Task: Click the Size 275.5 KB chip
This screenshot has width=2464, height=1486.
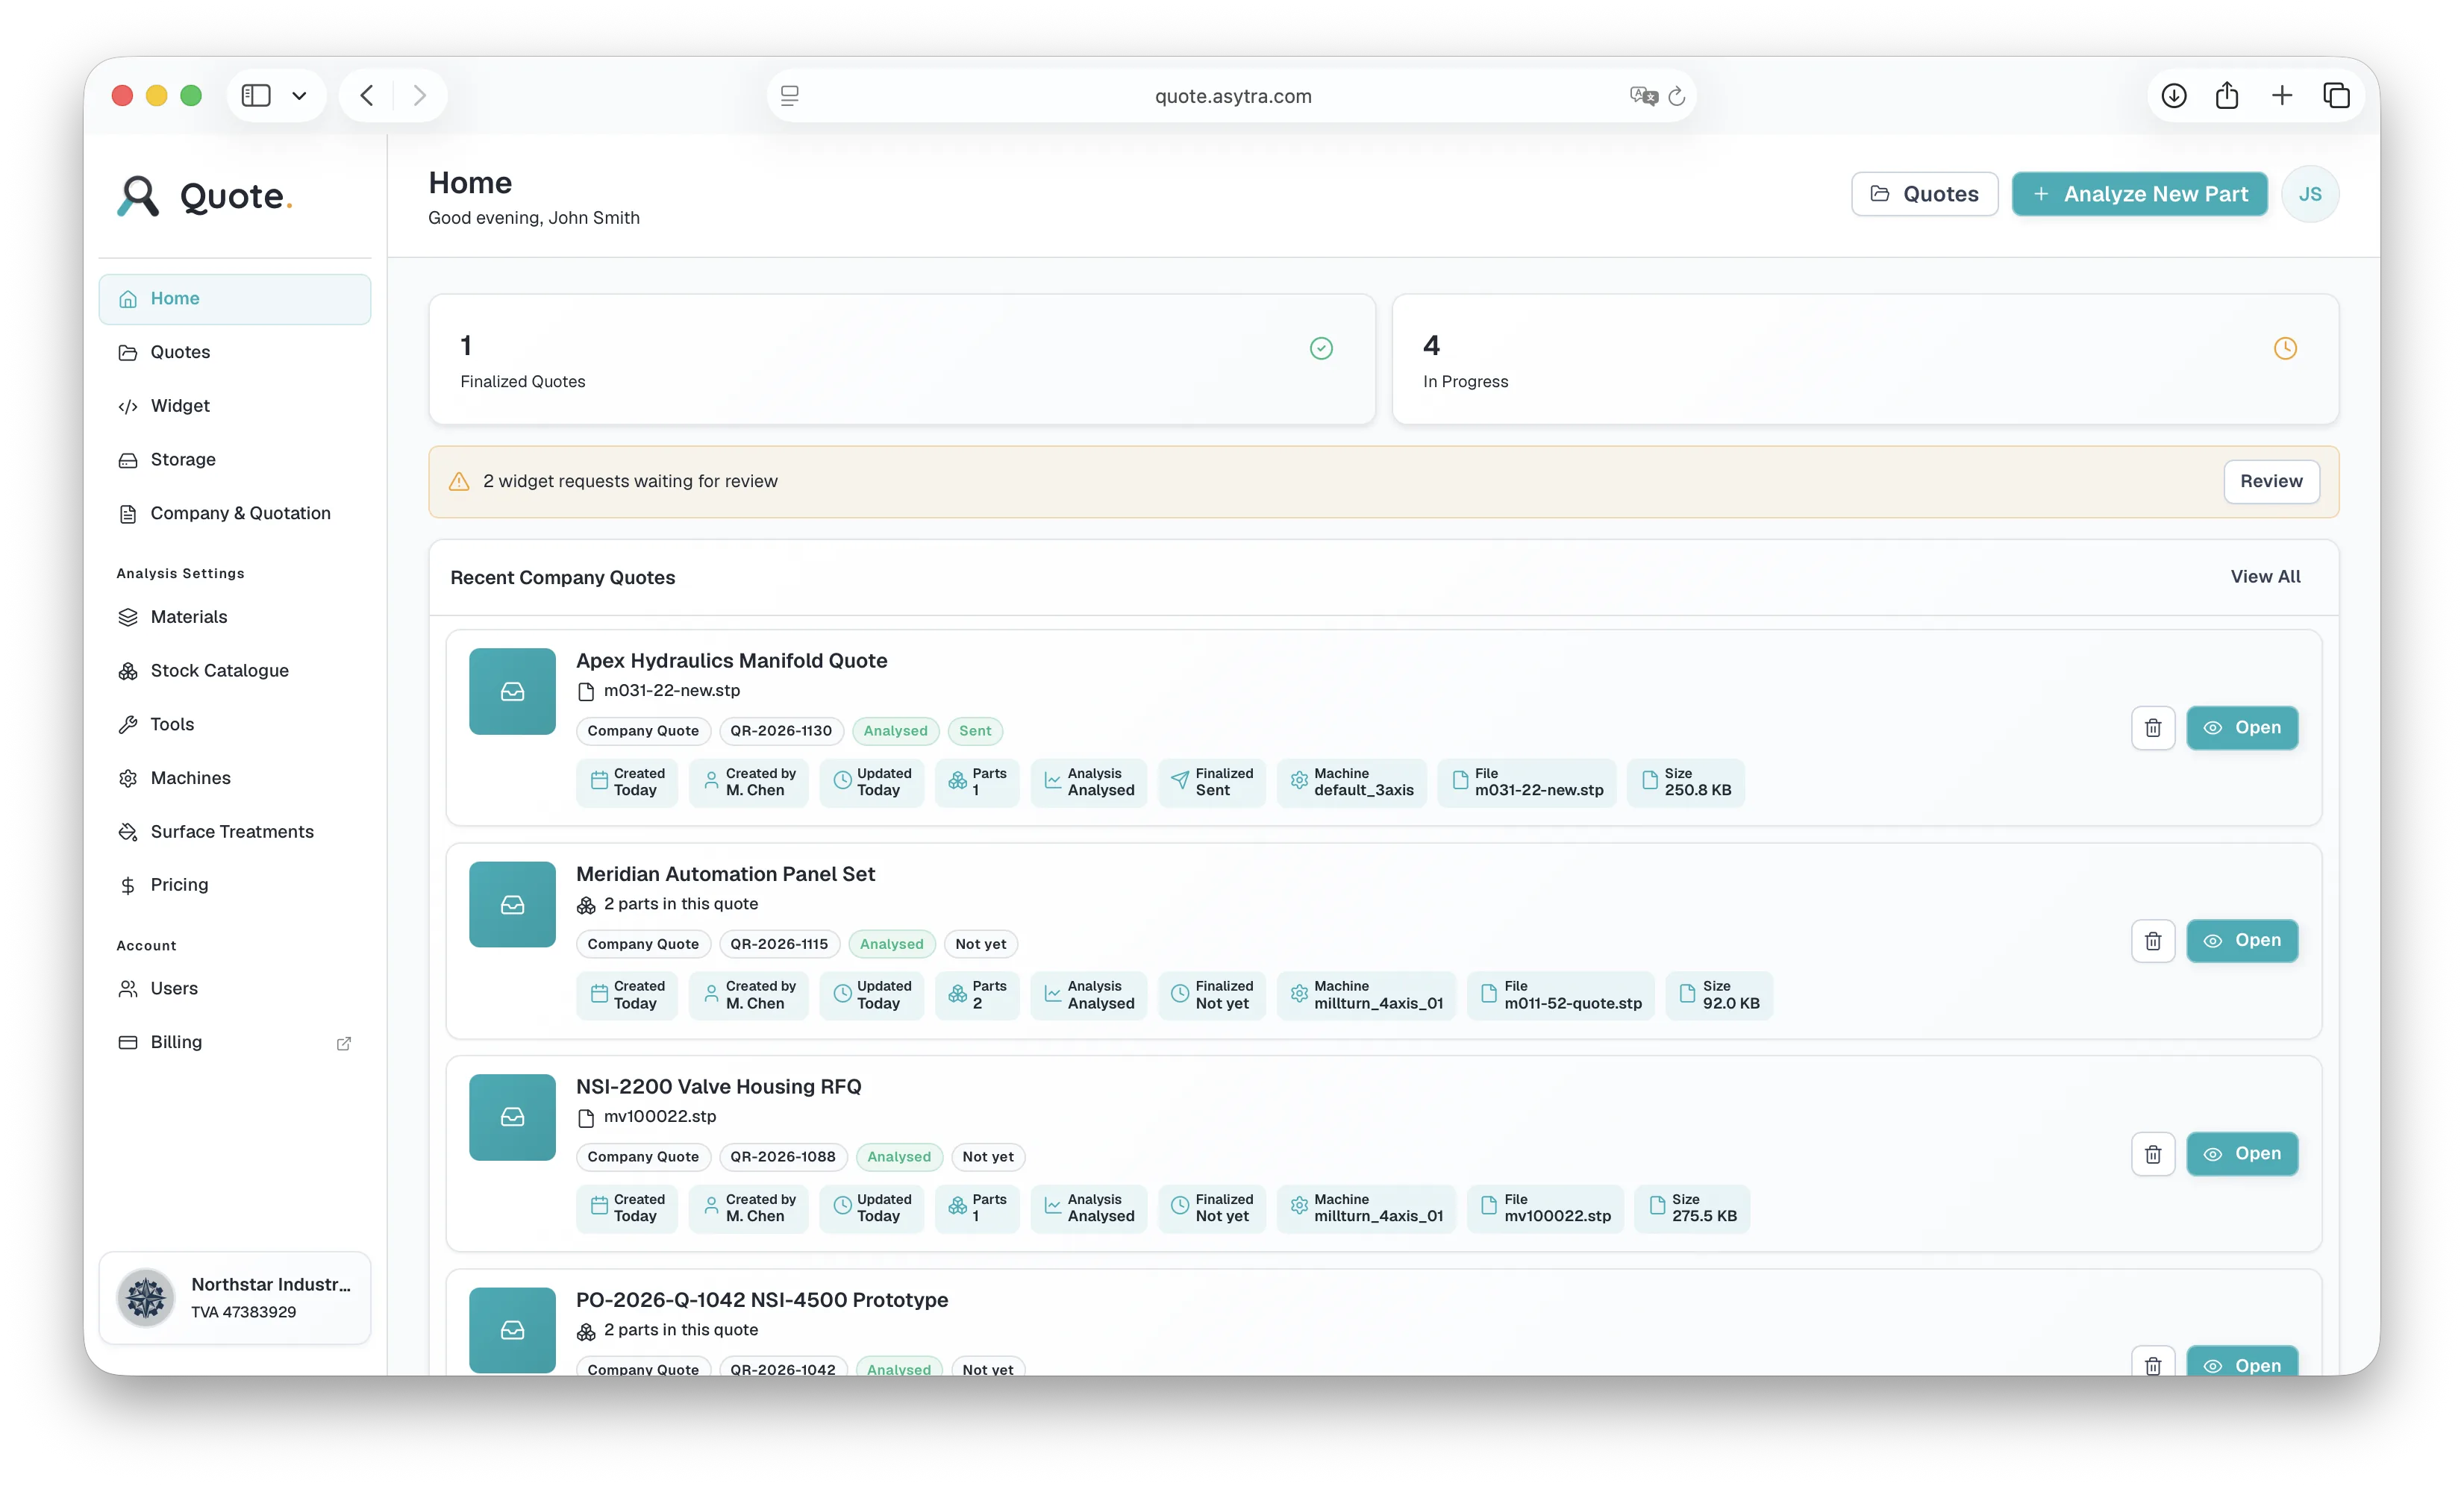Action: tap(1692, 1208)
